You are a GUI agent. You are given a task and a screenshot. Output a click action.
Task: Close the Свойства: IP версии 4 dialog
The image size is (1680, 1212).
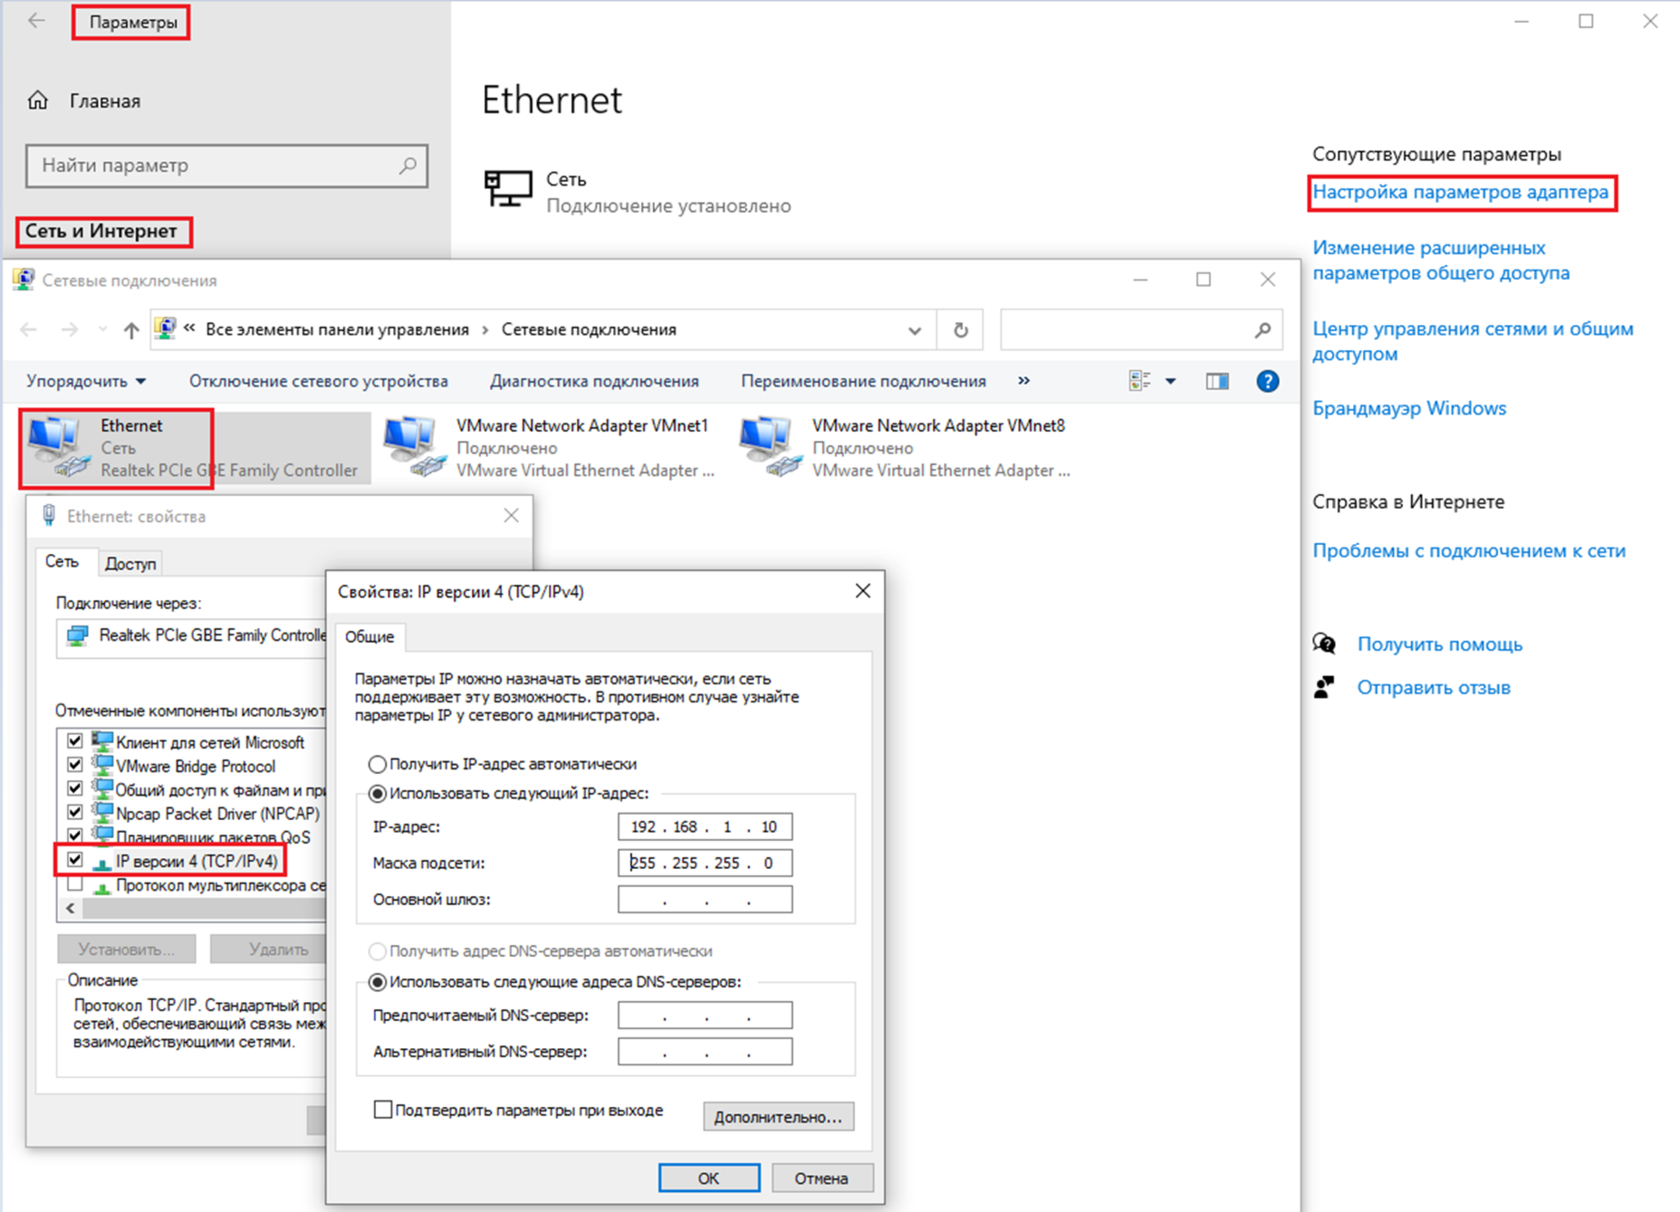(863, 591)
